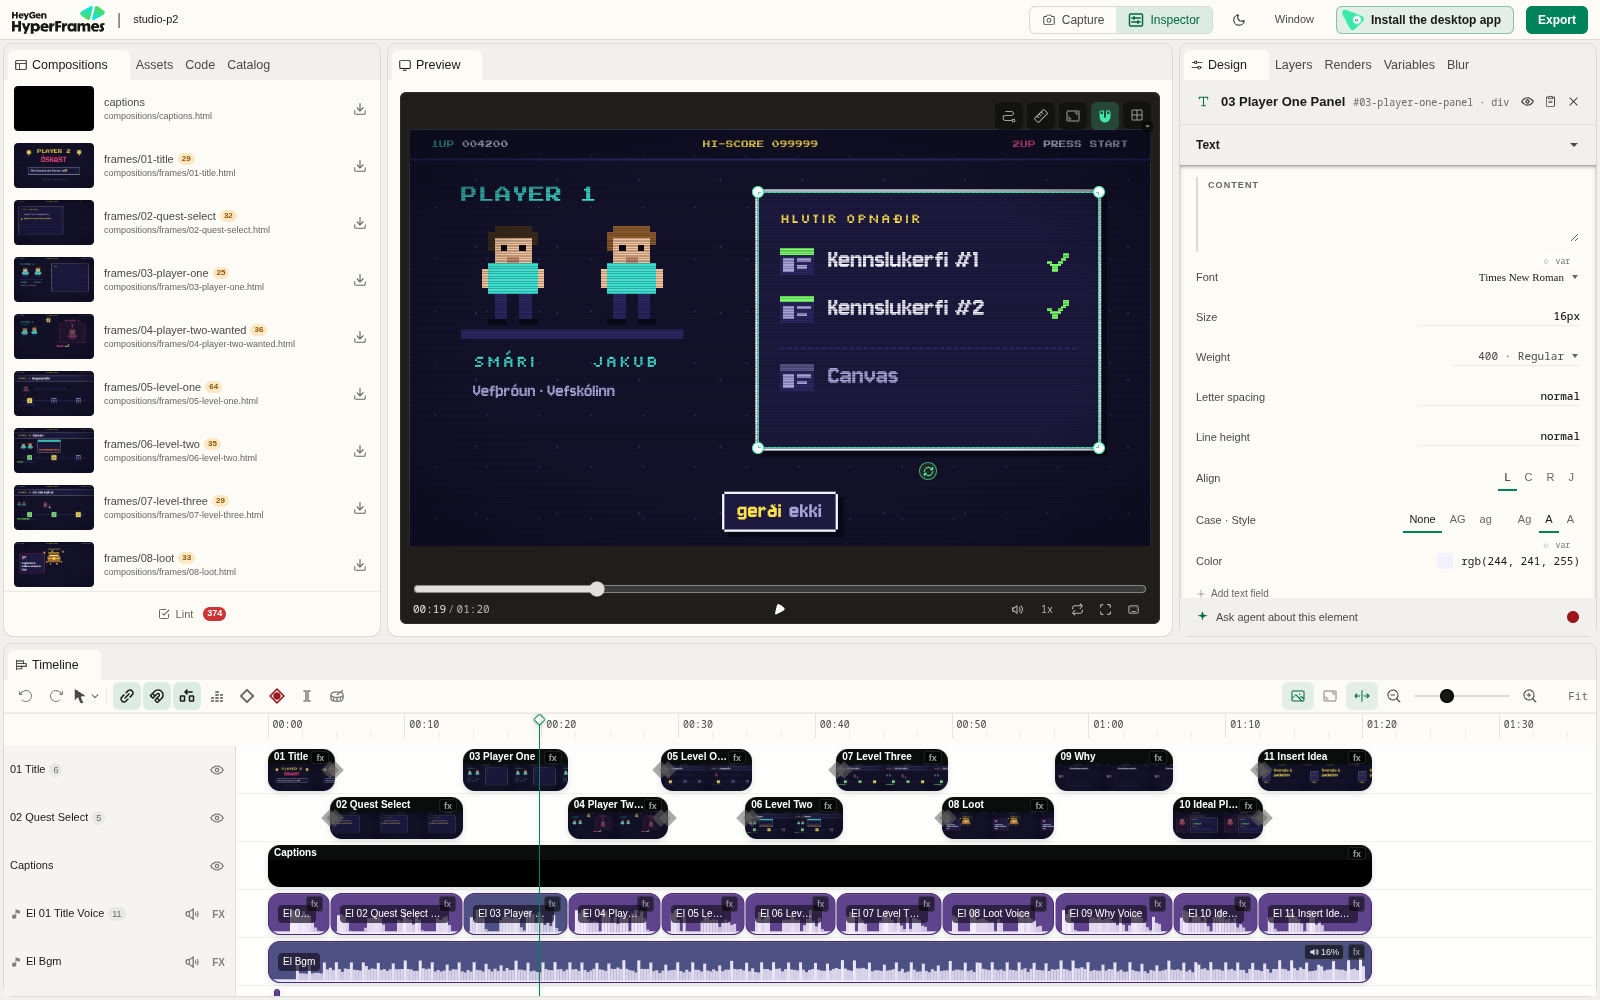
Task: Click the Inspector button
Action: click(x=1164, y=20)
